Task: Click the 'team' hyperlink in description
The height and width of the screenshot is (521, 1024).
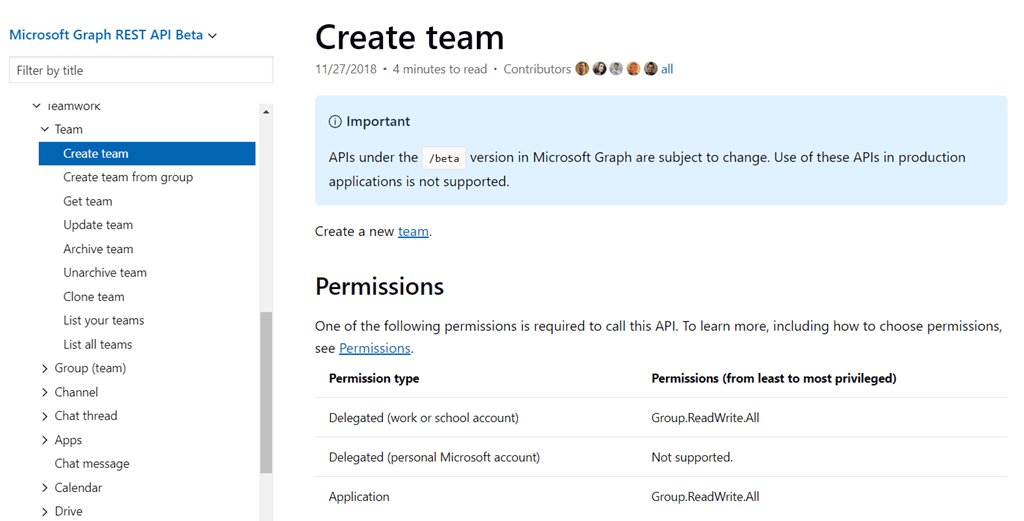Action: (x=413, y=232)
